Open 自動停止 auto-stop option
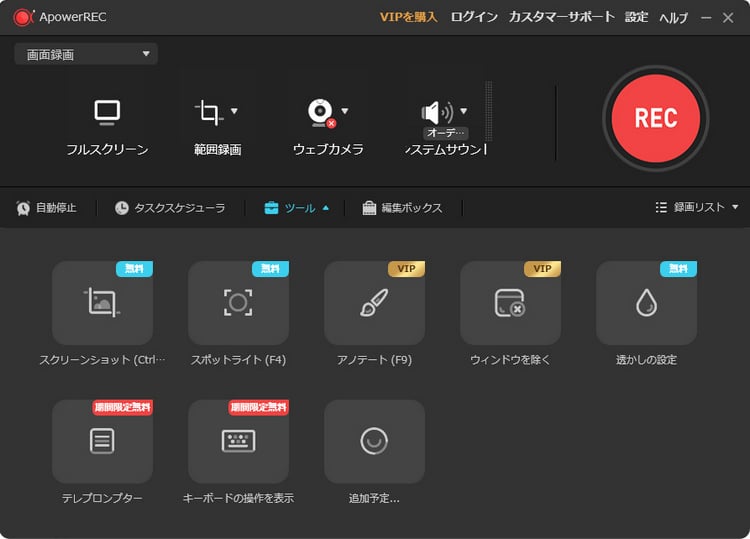 [x=46, y=208]
